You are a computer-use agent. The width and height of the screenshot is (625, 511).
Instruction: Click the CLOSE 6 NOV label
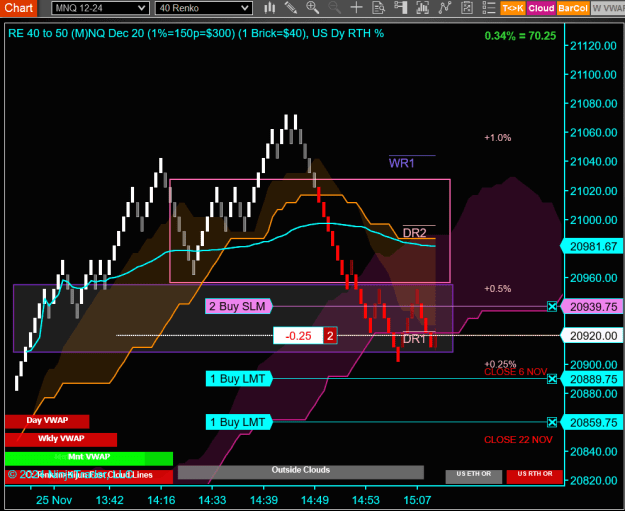pos(515,372)
